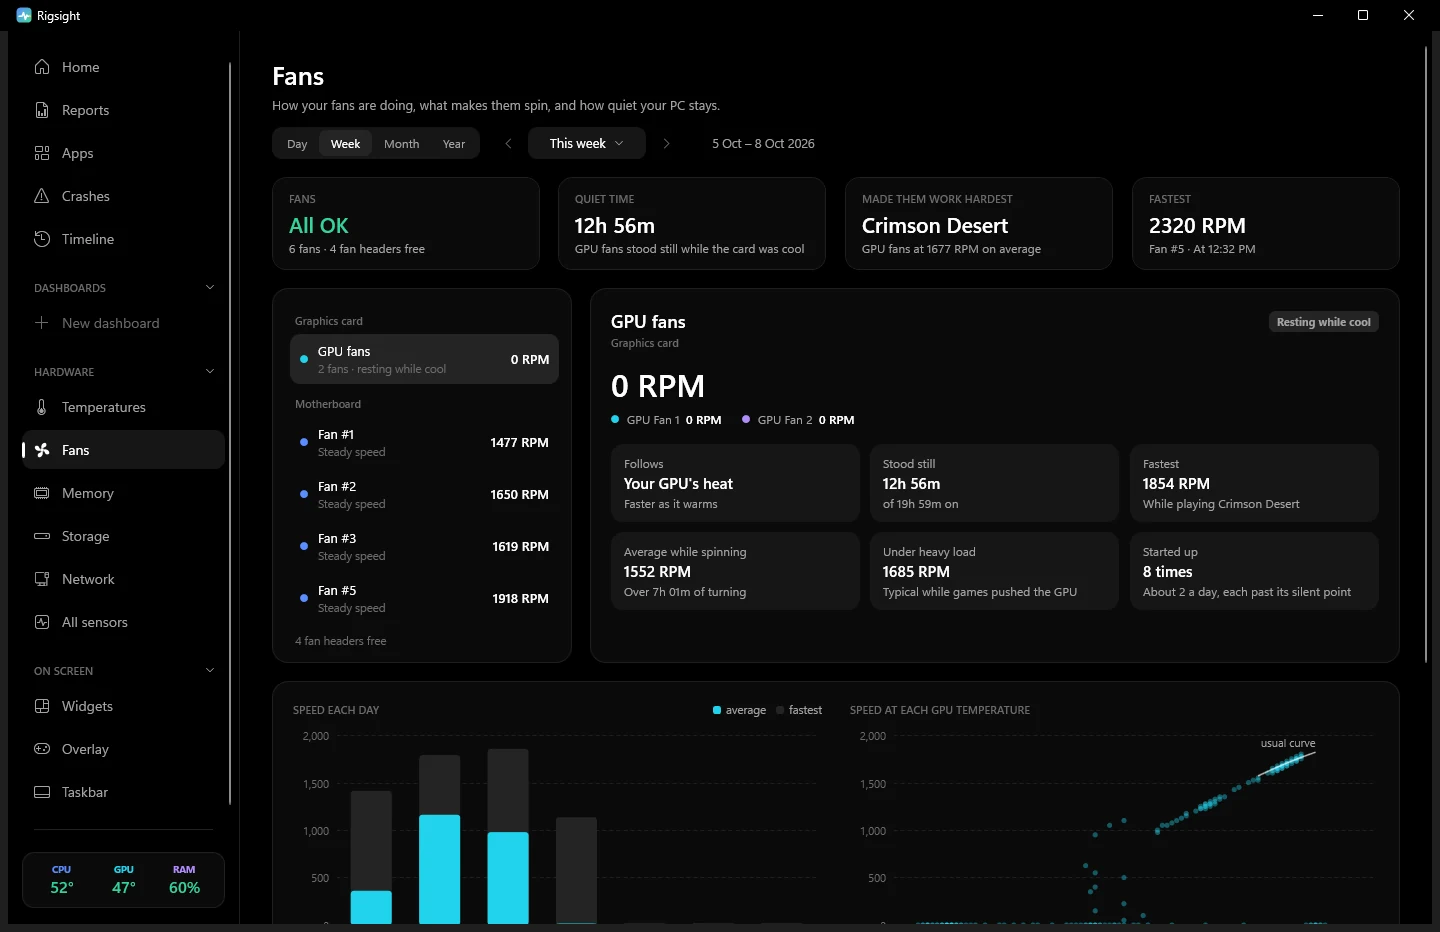Click the CPU 52° temperature readout
Image resolution: width=1440 pixels, height=932 pixels.
pyautogui.click(x=62, y=880)
